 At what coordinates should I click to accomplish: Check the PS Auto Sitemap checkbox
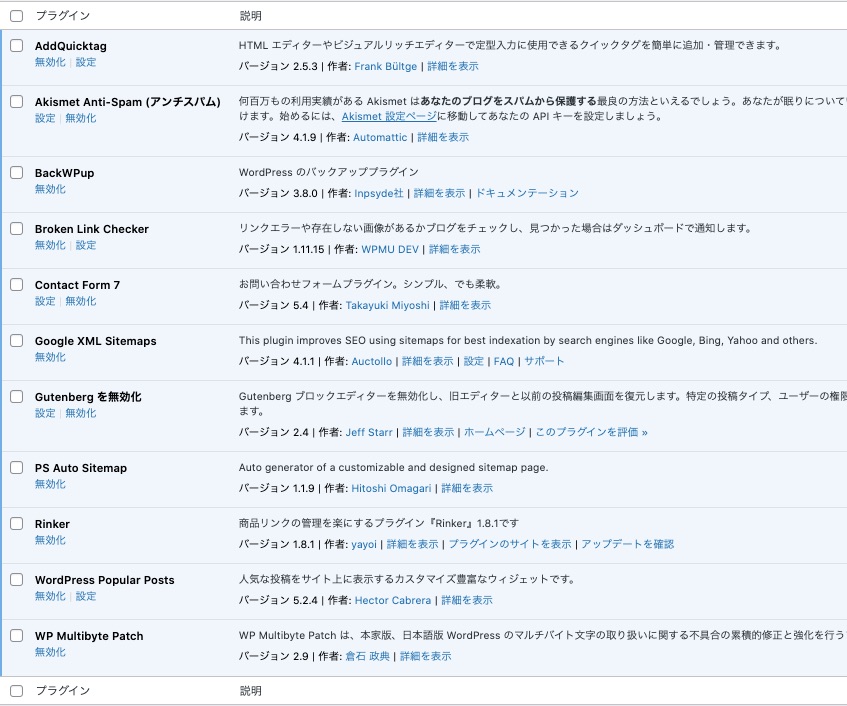coord(17,467)
